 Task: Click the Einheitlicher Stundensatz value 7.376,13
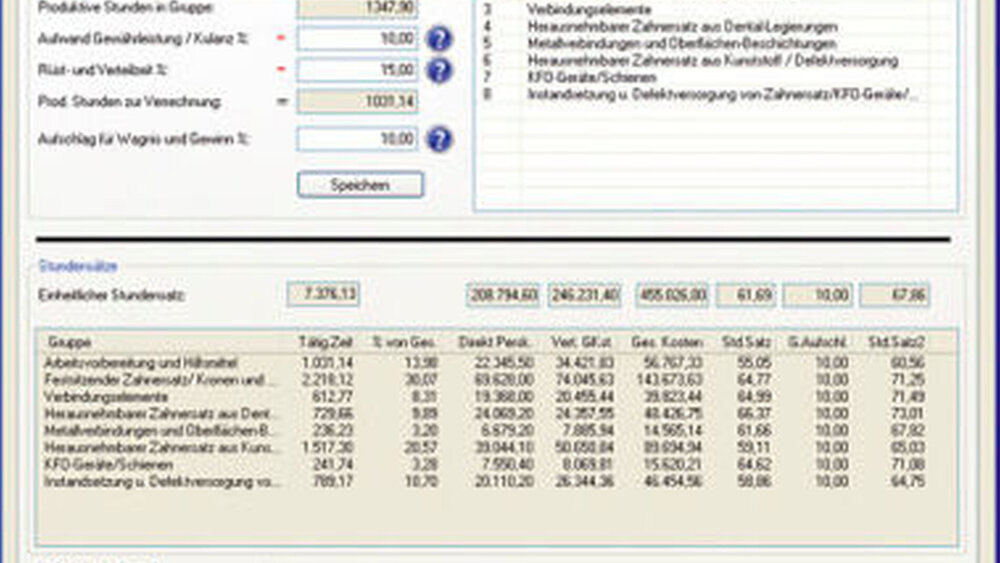(x=323, y=295)
